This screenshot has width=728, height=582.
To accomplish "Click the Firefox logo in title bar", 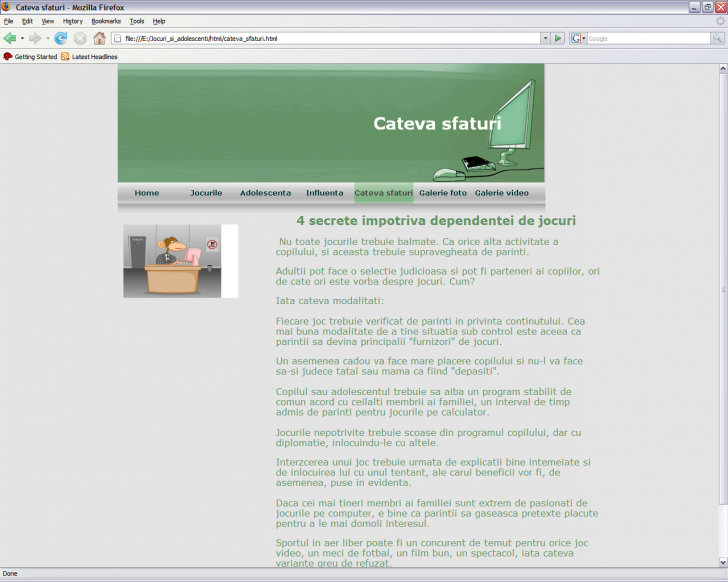I will click(6, 7).
